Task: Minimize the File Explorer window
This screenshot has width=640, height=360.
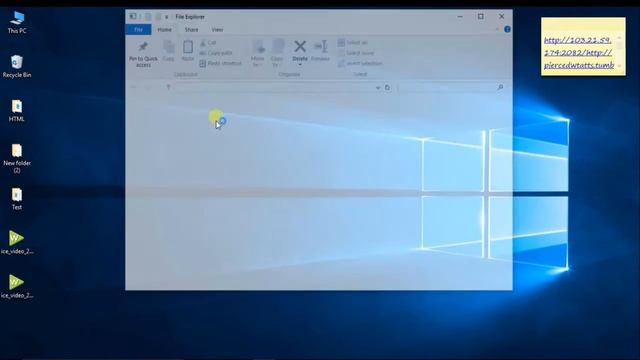Action: [x=460, y=17]
